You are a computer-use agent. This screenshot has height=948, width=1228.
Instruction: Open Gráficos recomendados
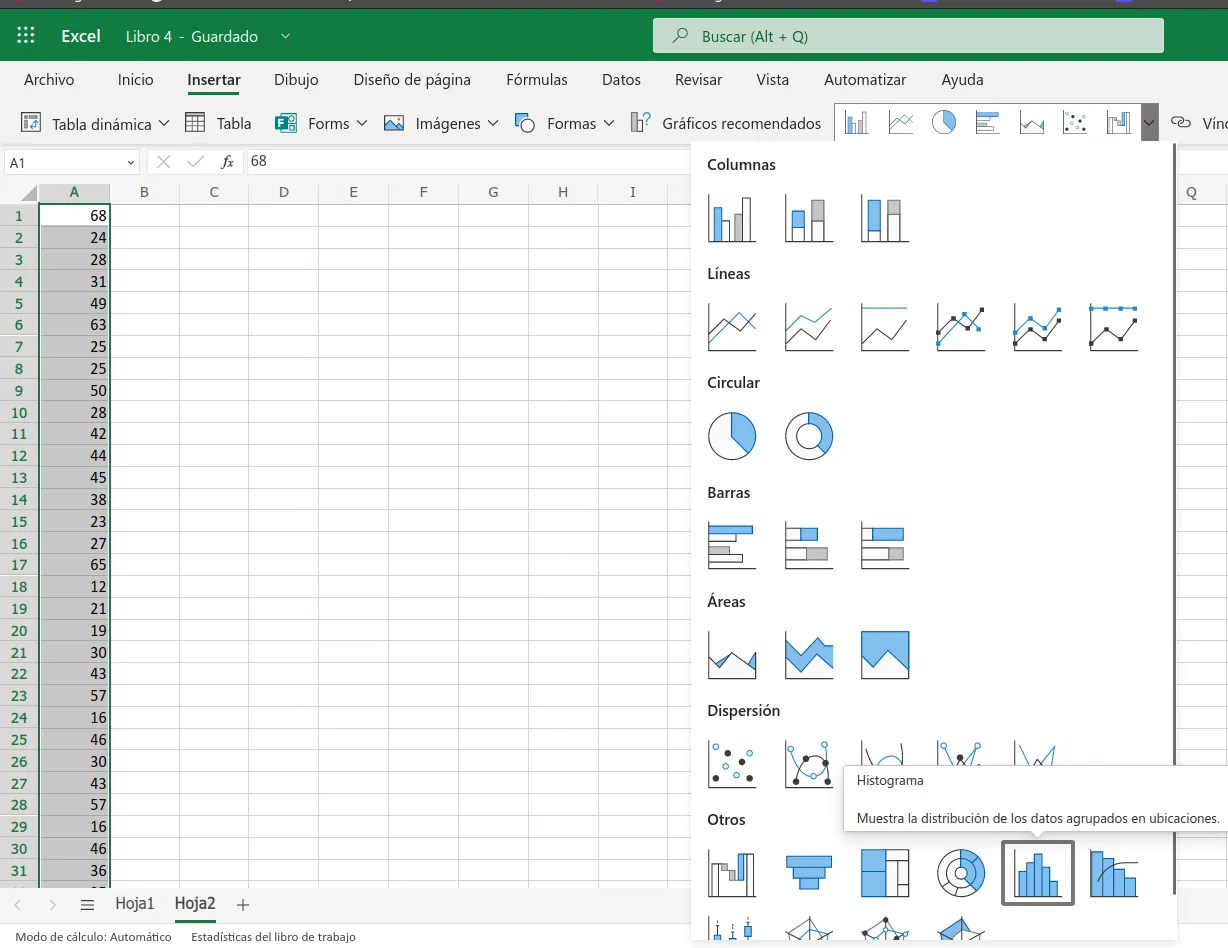click(725, 123)
